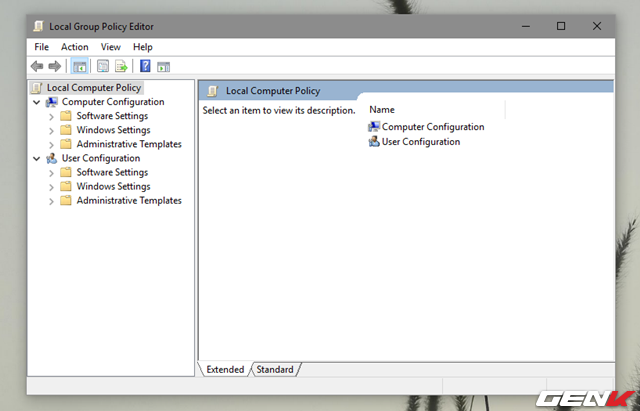
Task: Close the Local Group Policy Editor window
Action: (597, 27)
